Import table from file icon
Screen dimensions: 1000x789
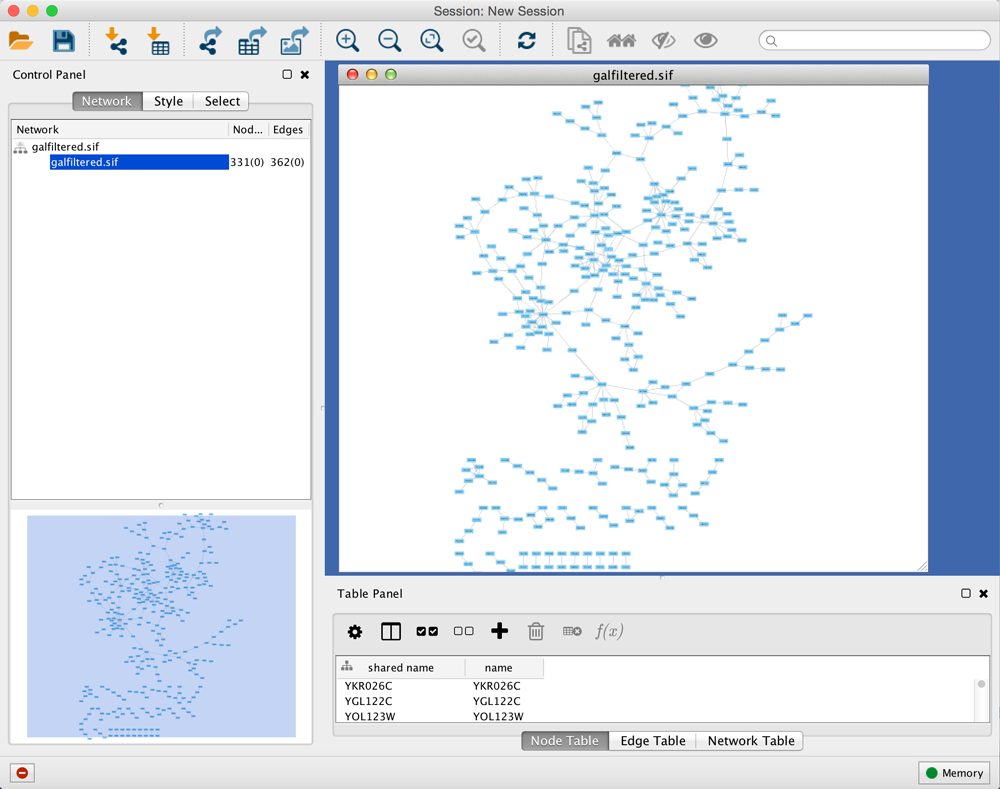click(x=158, y=41)
